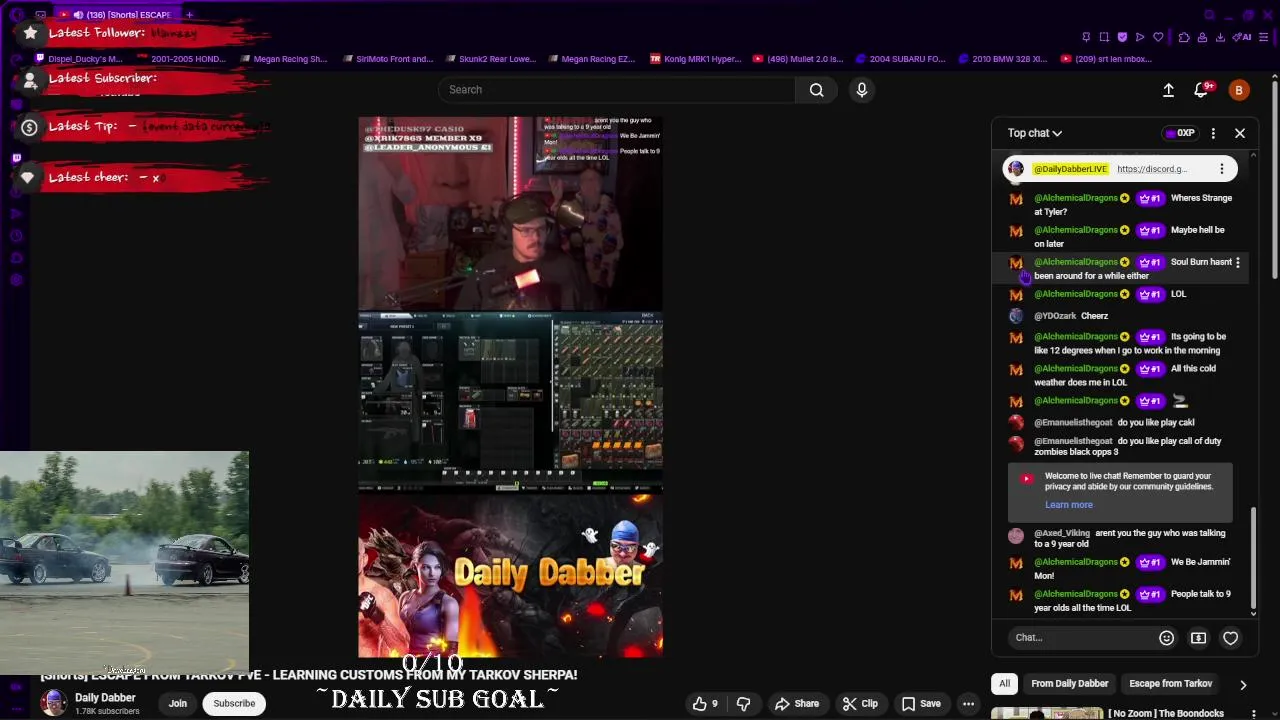Open browser downloads icon

click(x=1220, y=37)
